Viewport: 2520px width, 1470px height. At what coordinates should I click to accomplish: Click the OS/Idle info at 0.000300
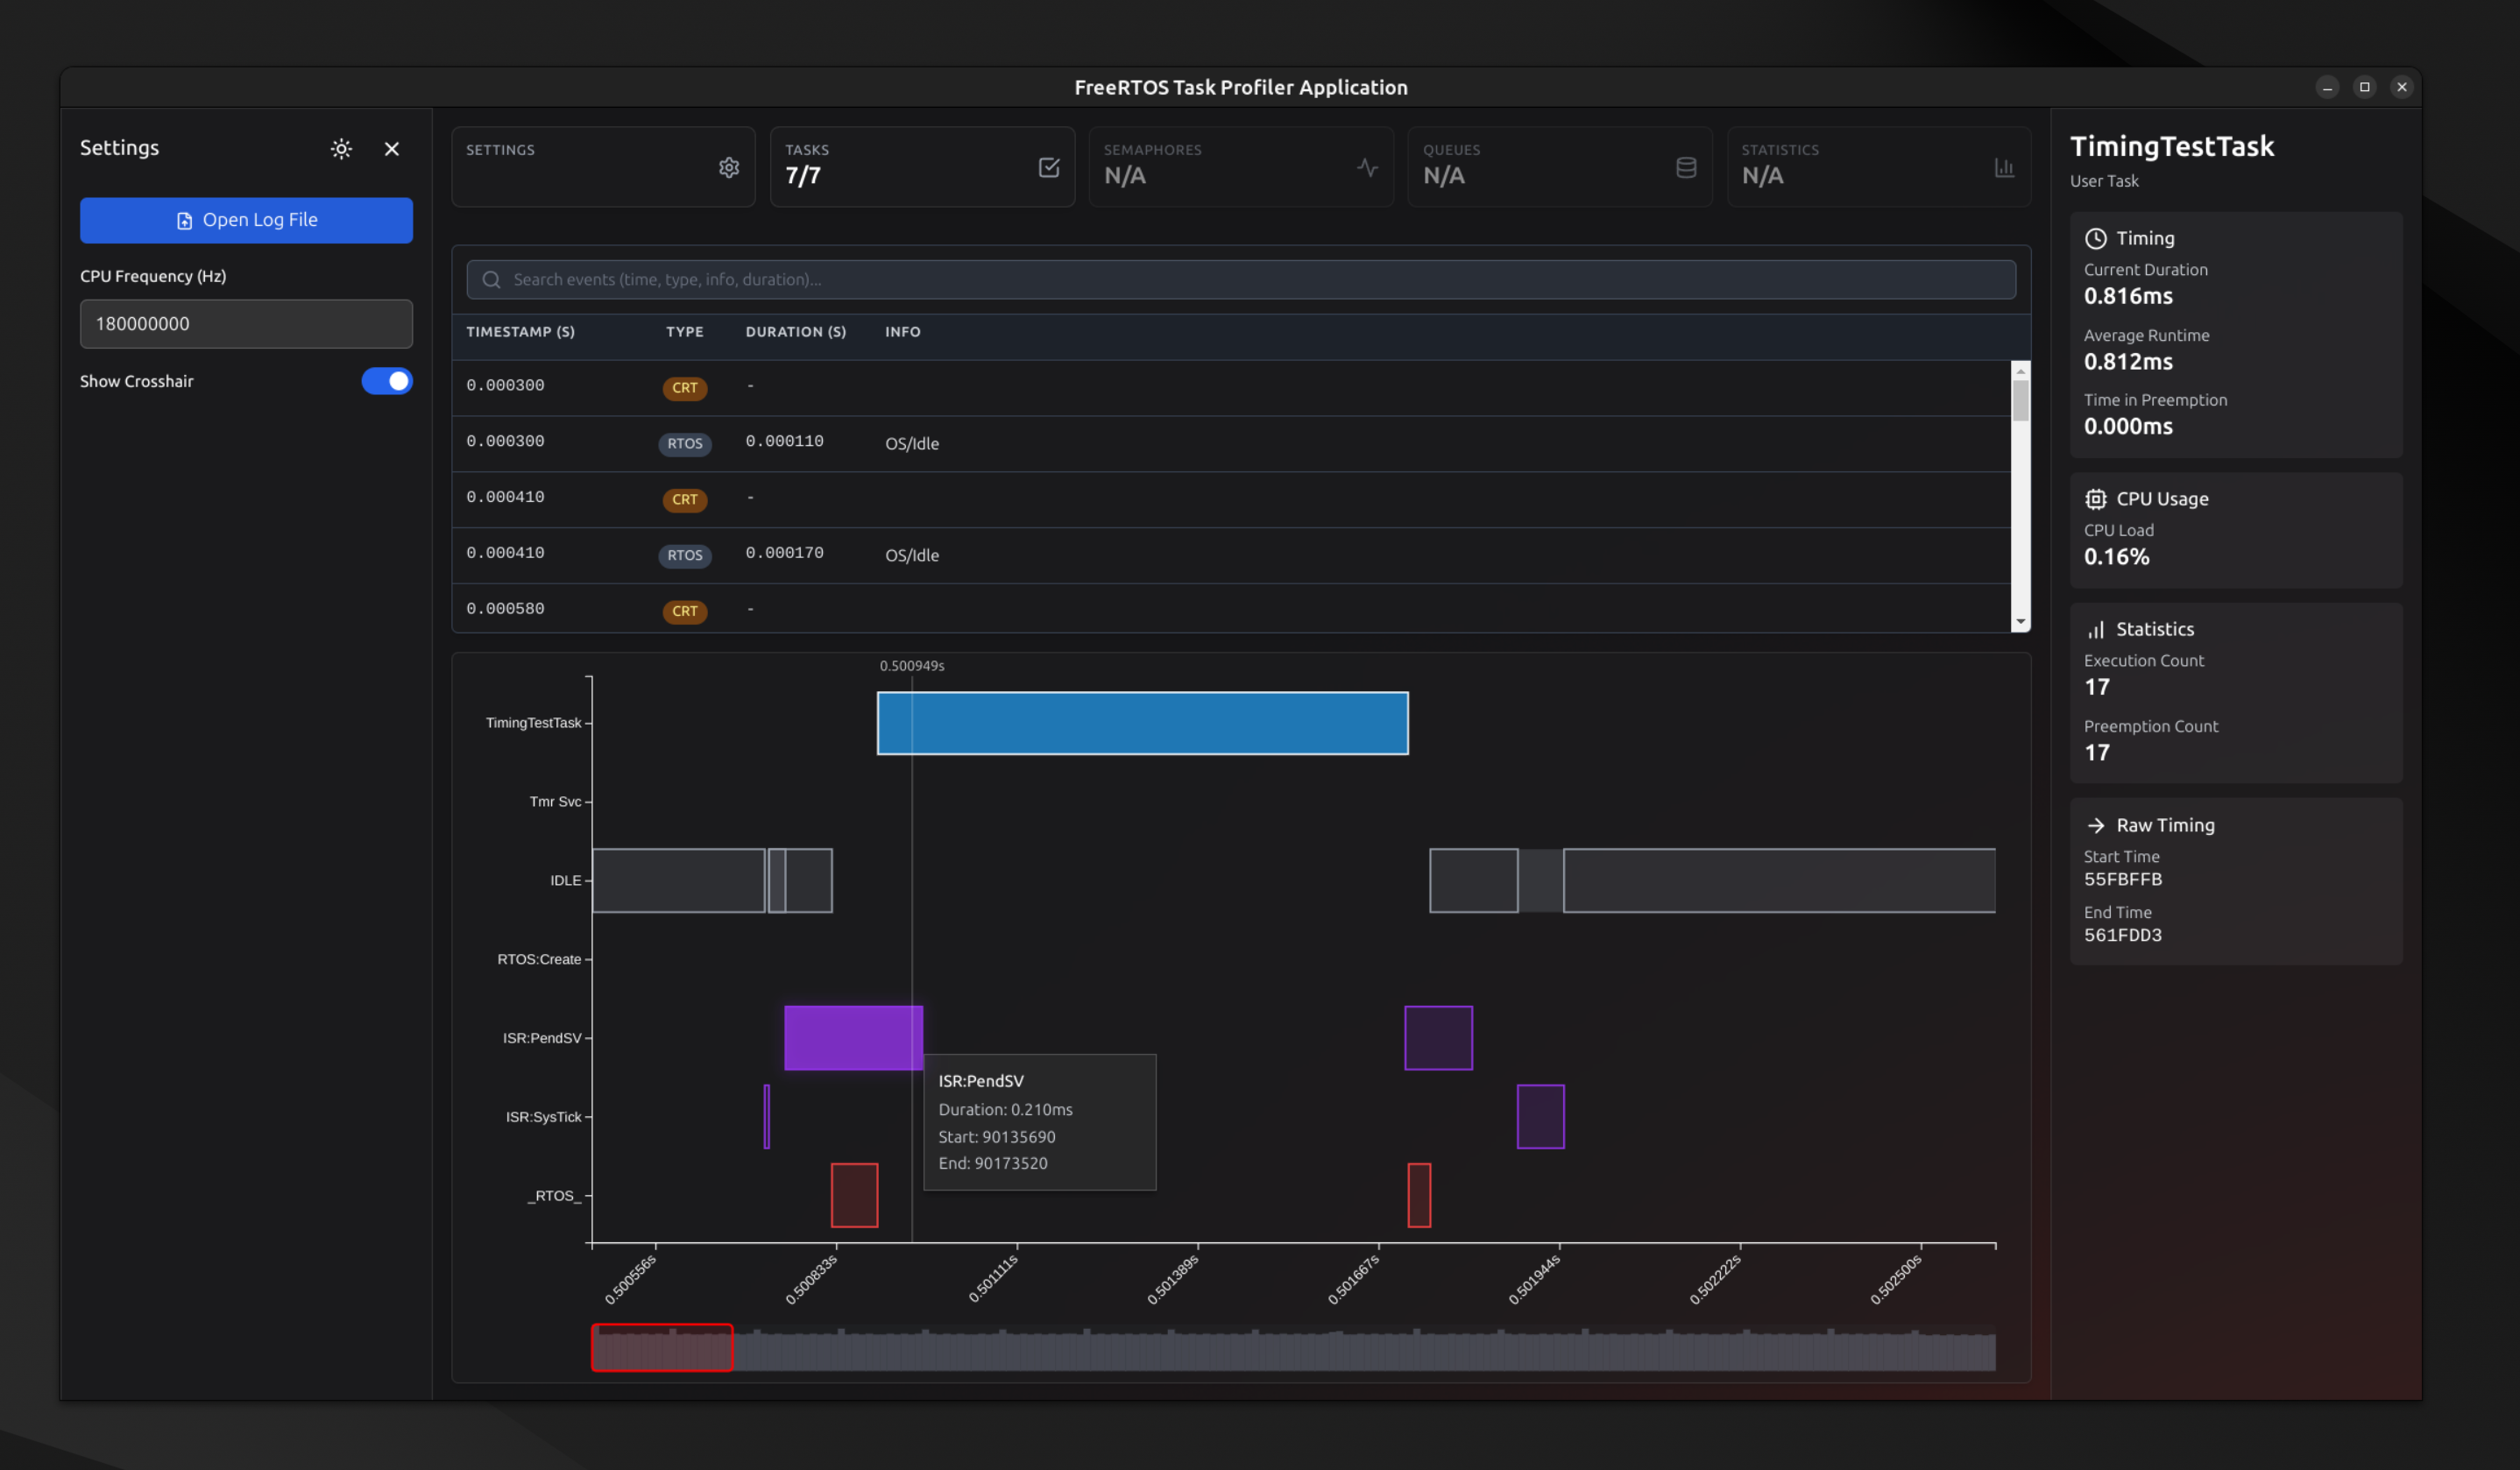pyautogui.click(x=912, y=444)
